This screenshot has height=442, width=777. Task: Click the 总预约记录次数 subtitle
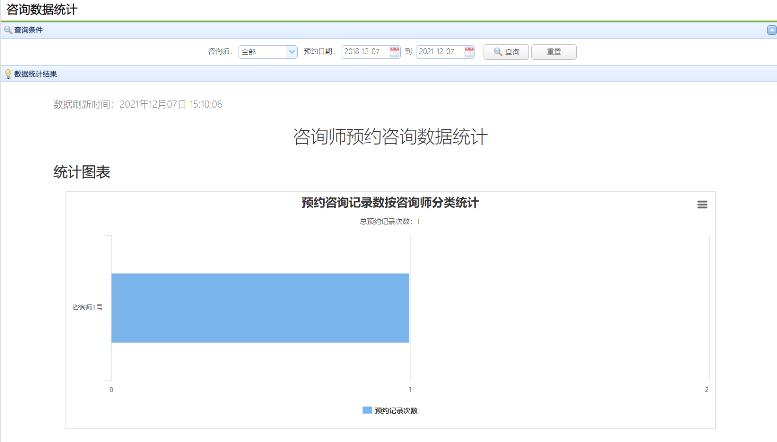point(389,221)
